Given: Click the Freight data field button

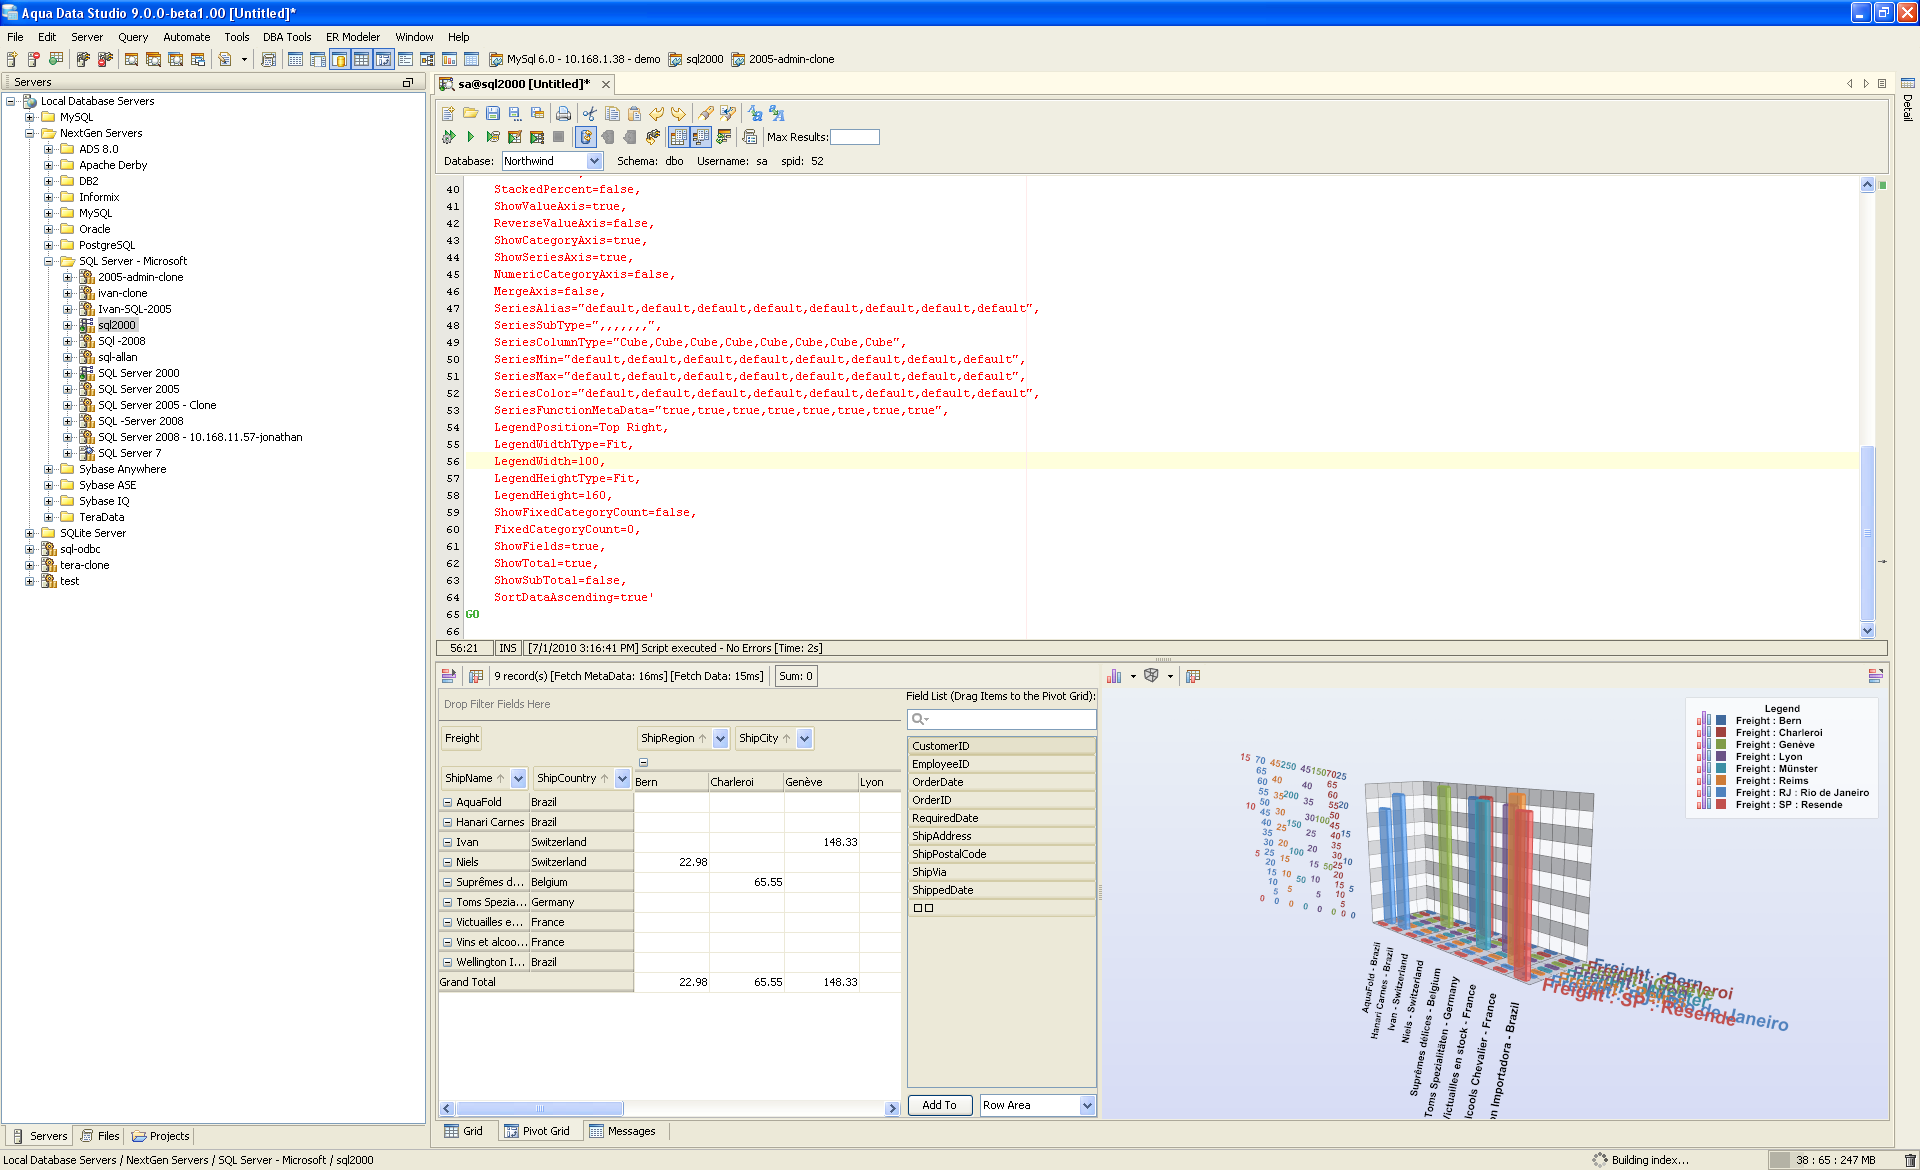Looking at the screenshot, I should [462, 738].
